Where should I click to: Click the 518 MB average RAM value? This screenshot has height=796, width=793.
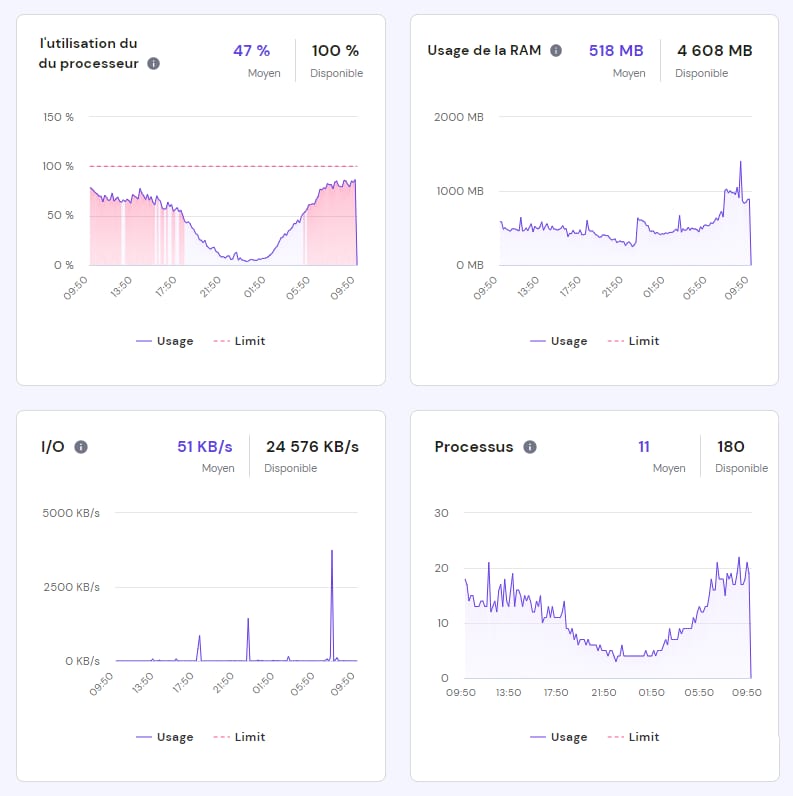point(616,50)
